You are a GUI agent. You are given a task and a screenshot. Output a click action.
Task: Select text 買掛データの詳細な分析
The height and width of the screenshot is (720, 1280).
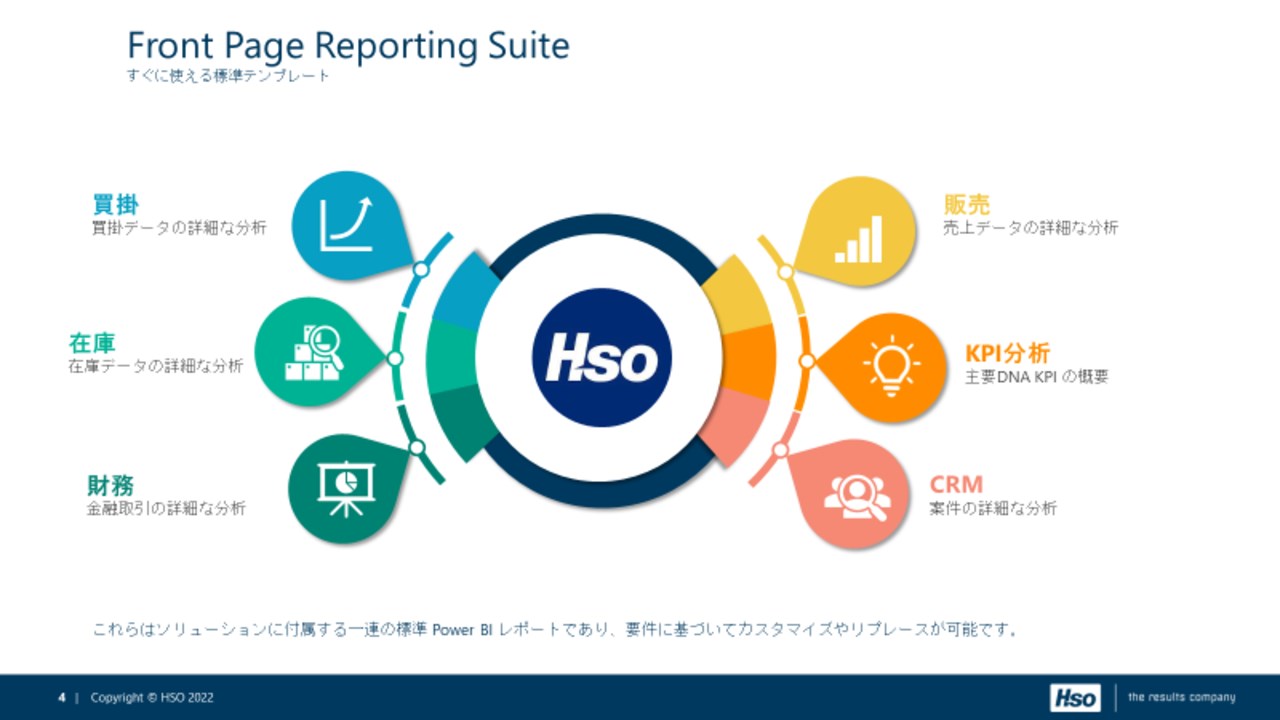pyautogui.click(x=179, y=228)
